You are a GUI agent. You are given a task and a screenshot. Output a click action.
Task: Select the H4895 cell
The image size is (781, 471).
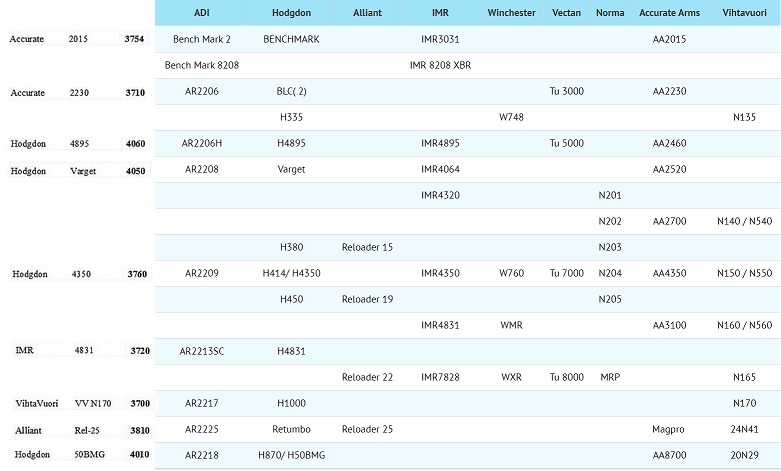(x=291, y=143)
